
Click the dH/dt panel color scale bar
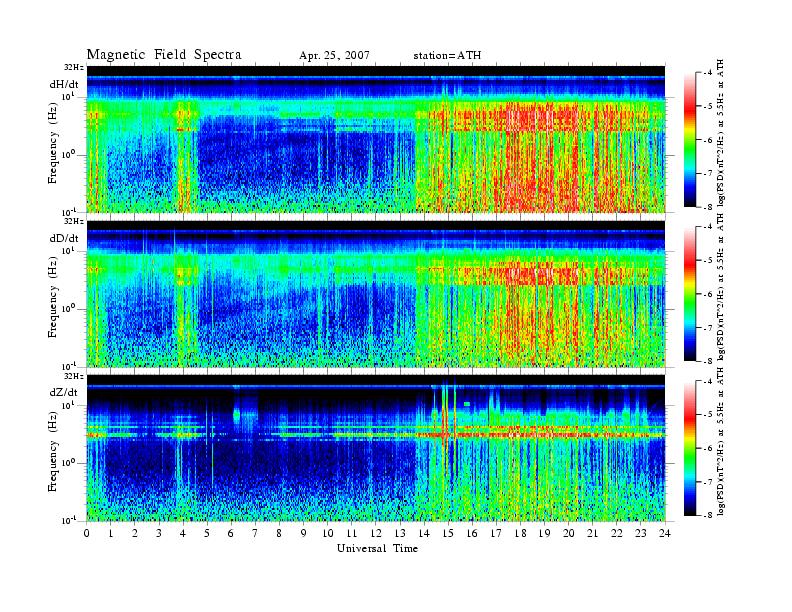(x=690, y=140)
